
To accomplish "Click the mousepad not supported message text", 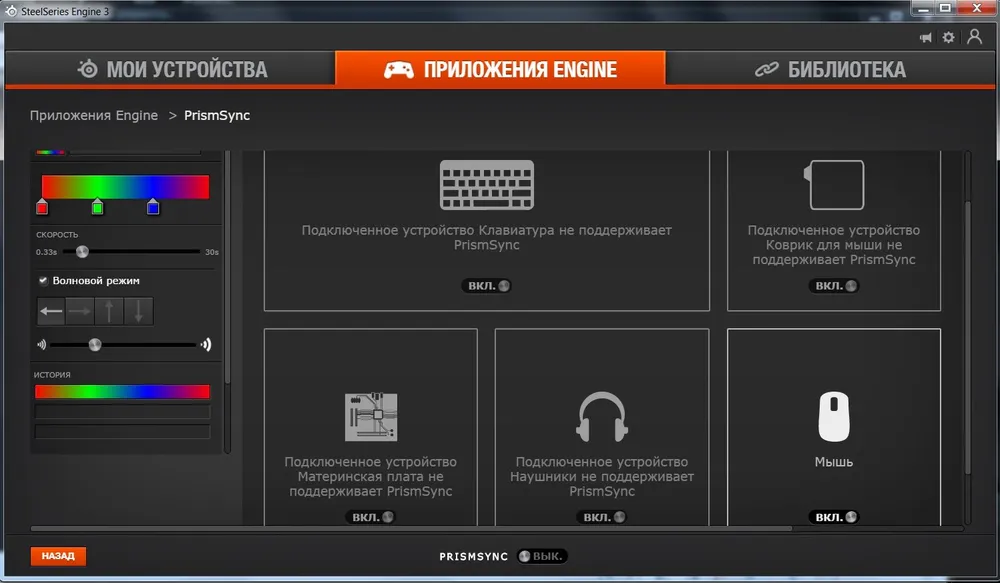I will 834,245.
